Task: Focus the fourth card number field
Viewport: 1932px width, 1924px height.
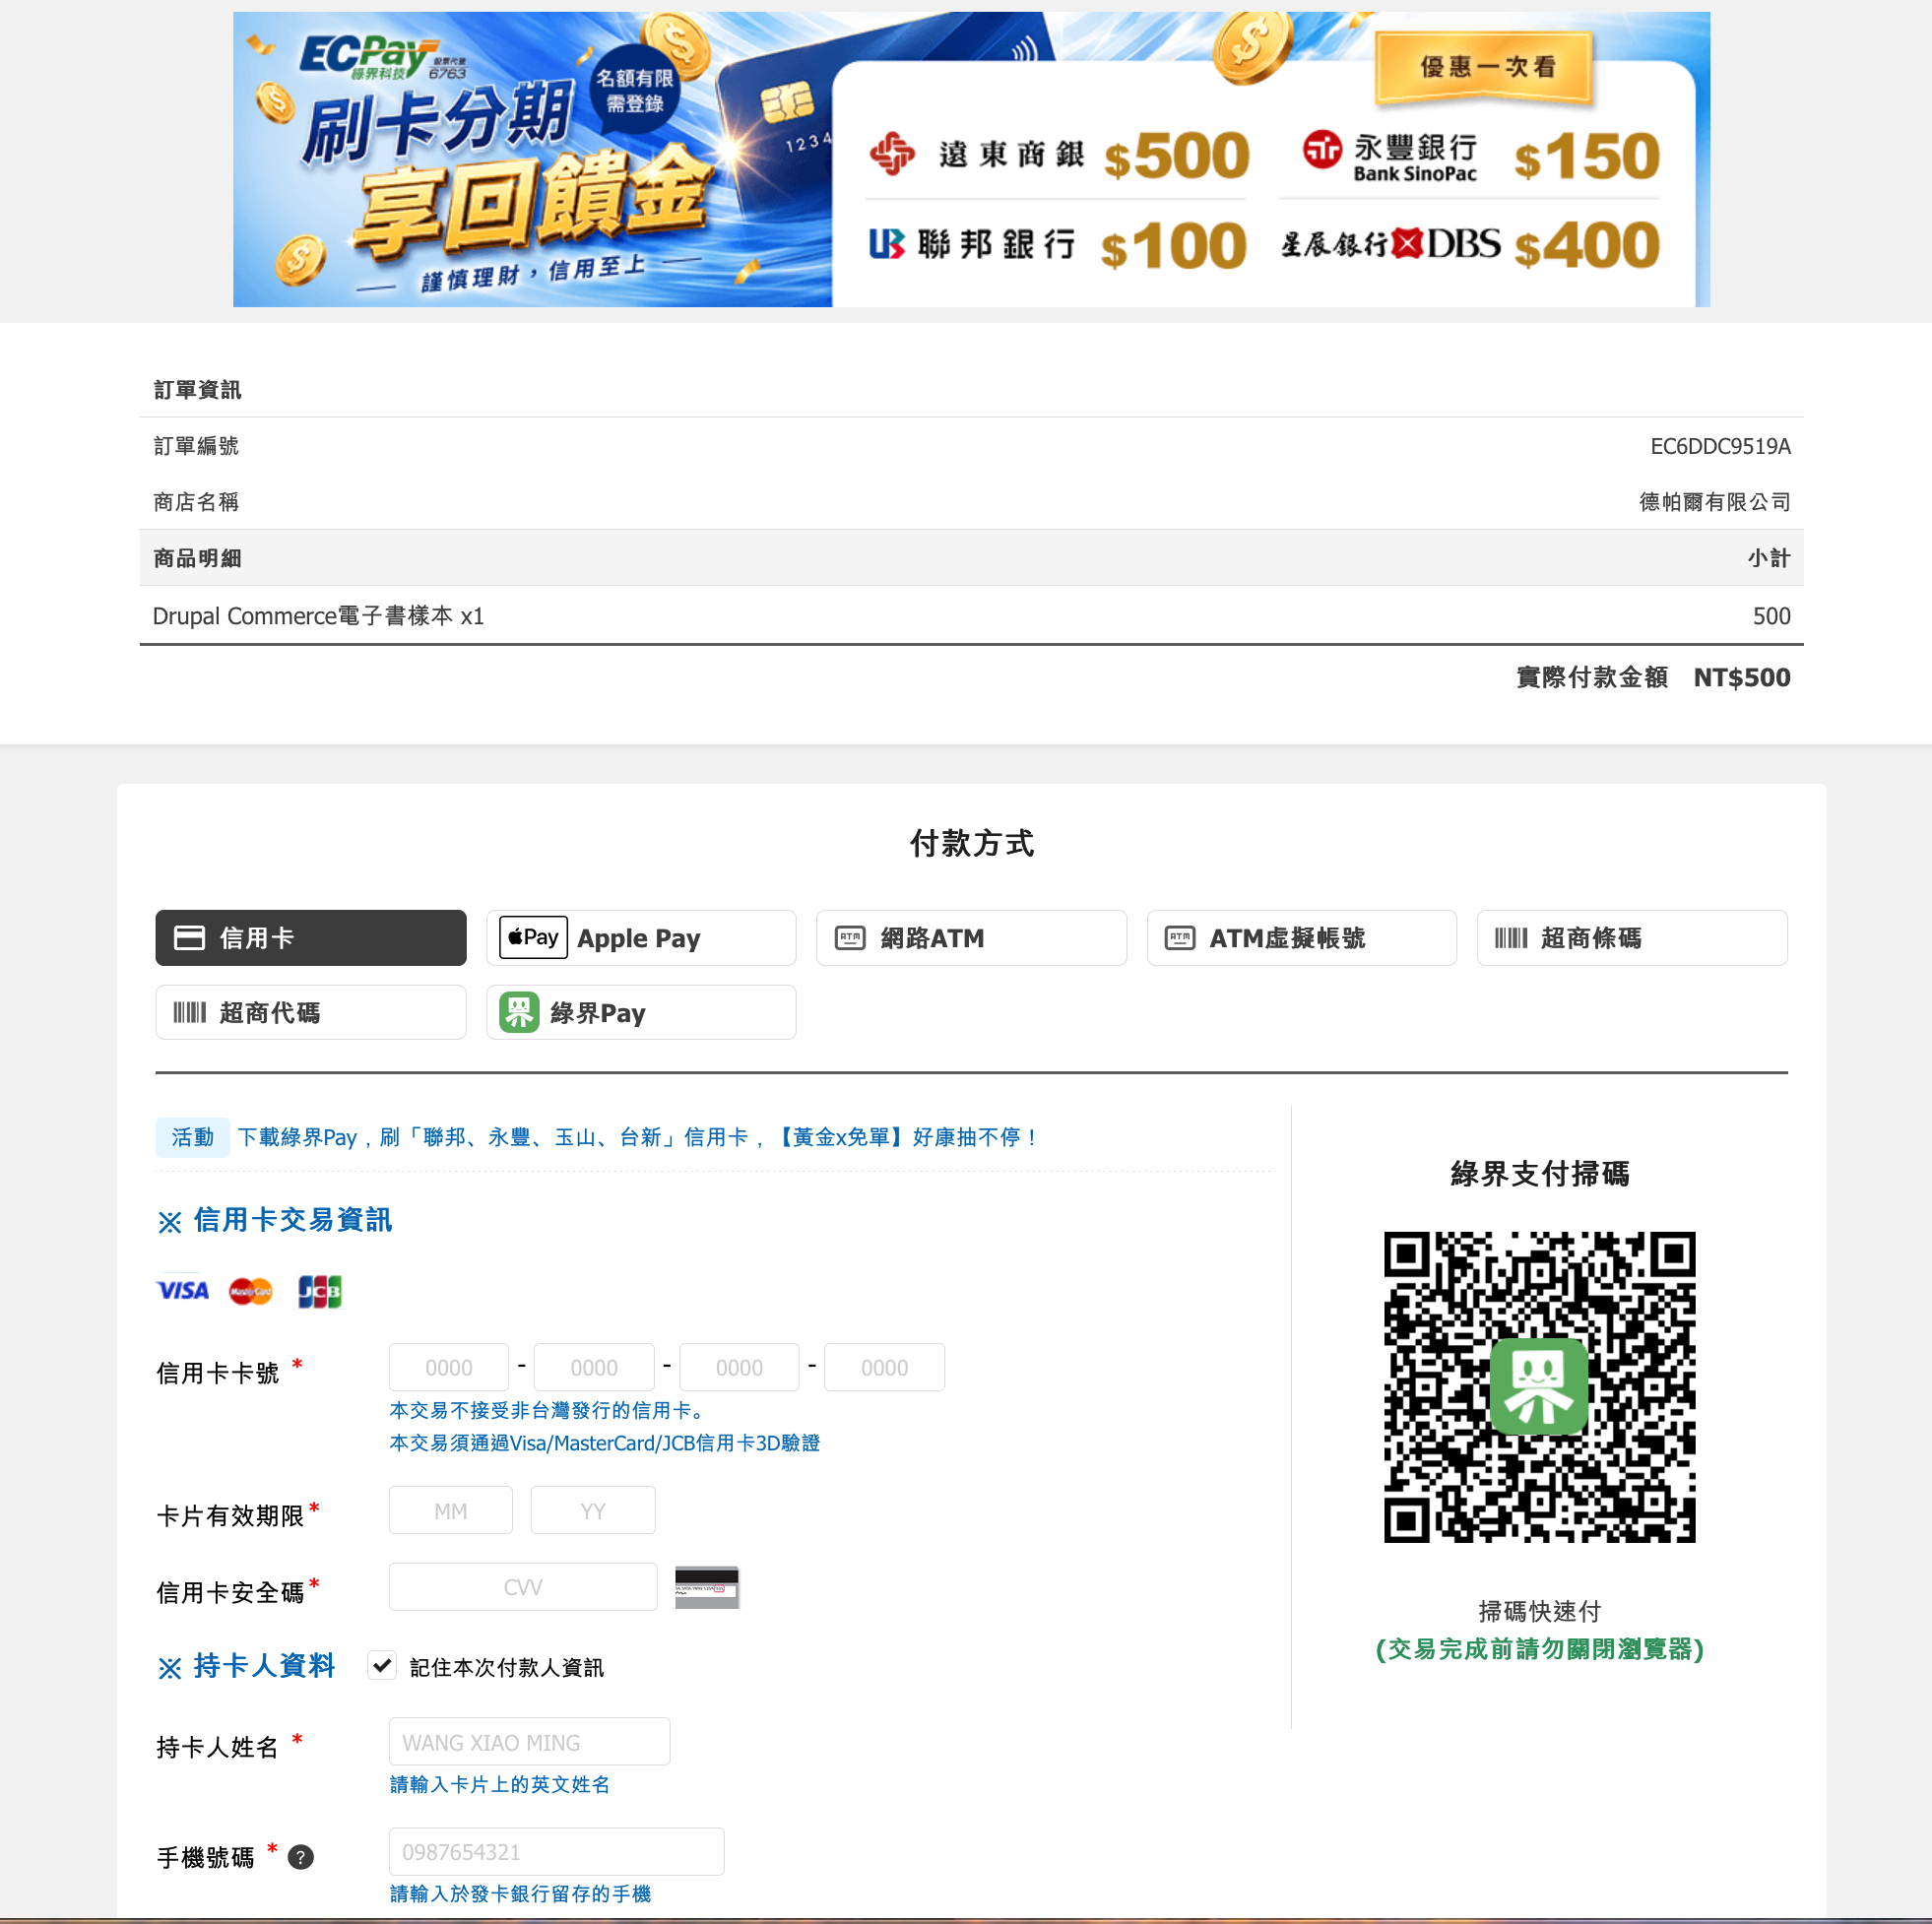Action: [884, 1367]
